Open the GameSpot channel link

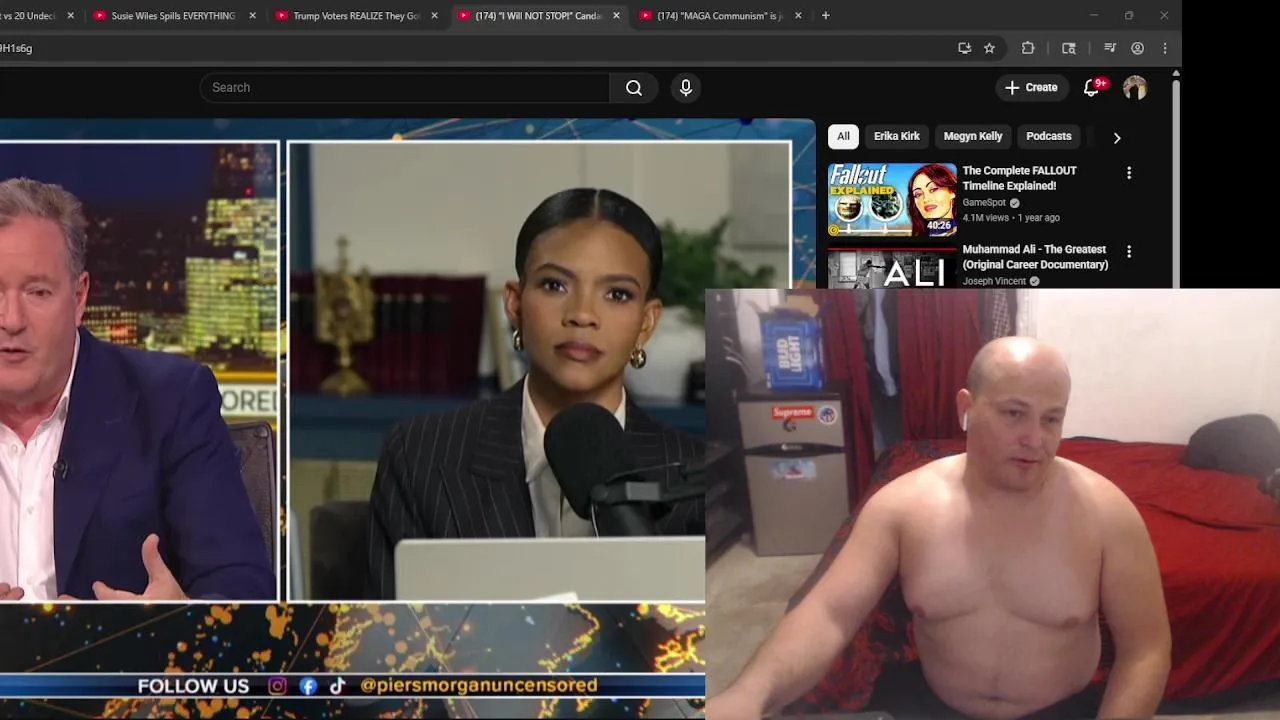pos(984,202)
